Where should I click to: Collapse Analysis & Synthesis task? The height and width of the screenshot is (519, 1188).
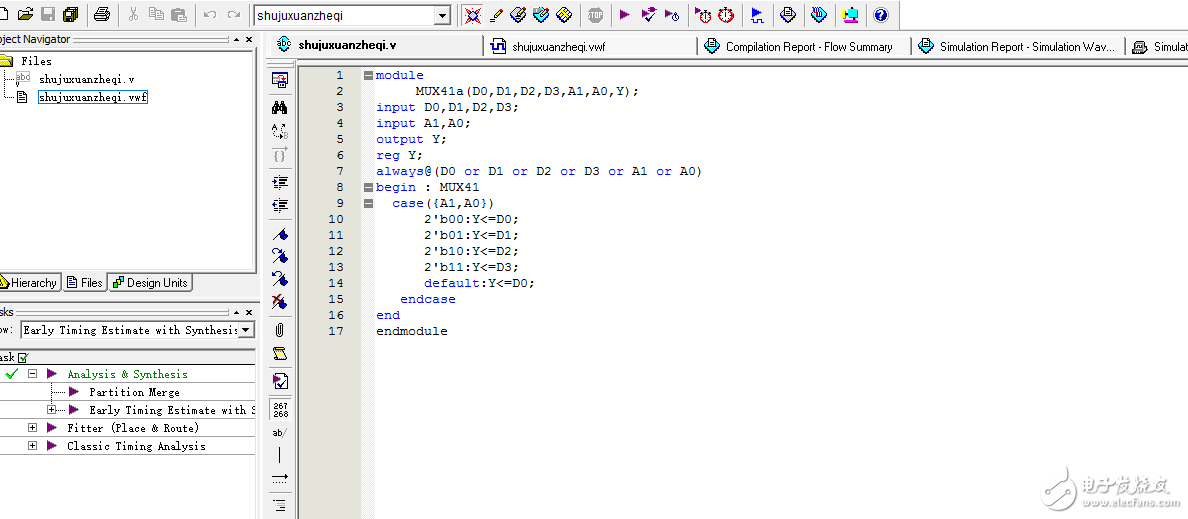[33, 374]
